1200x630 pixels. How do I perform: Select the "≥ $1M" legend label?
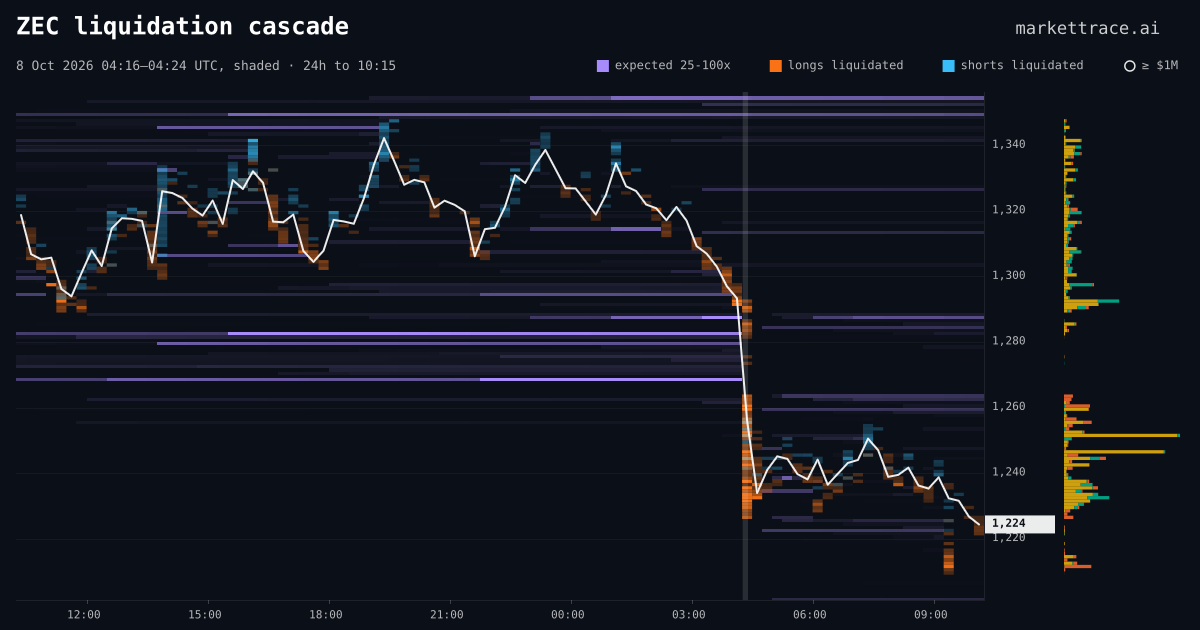pyautogui.click(x=1160, y=66)
